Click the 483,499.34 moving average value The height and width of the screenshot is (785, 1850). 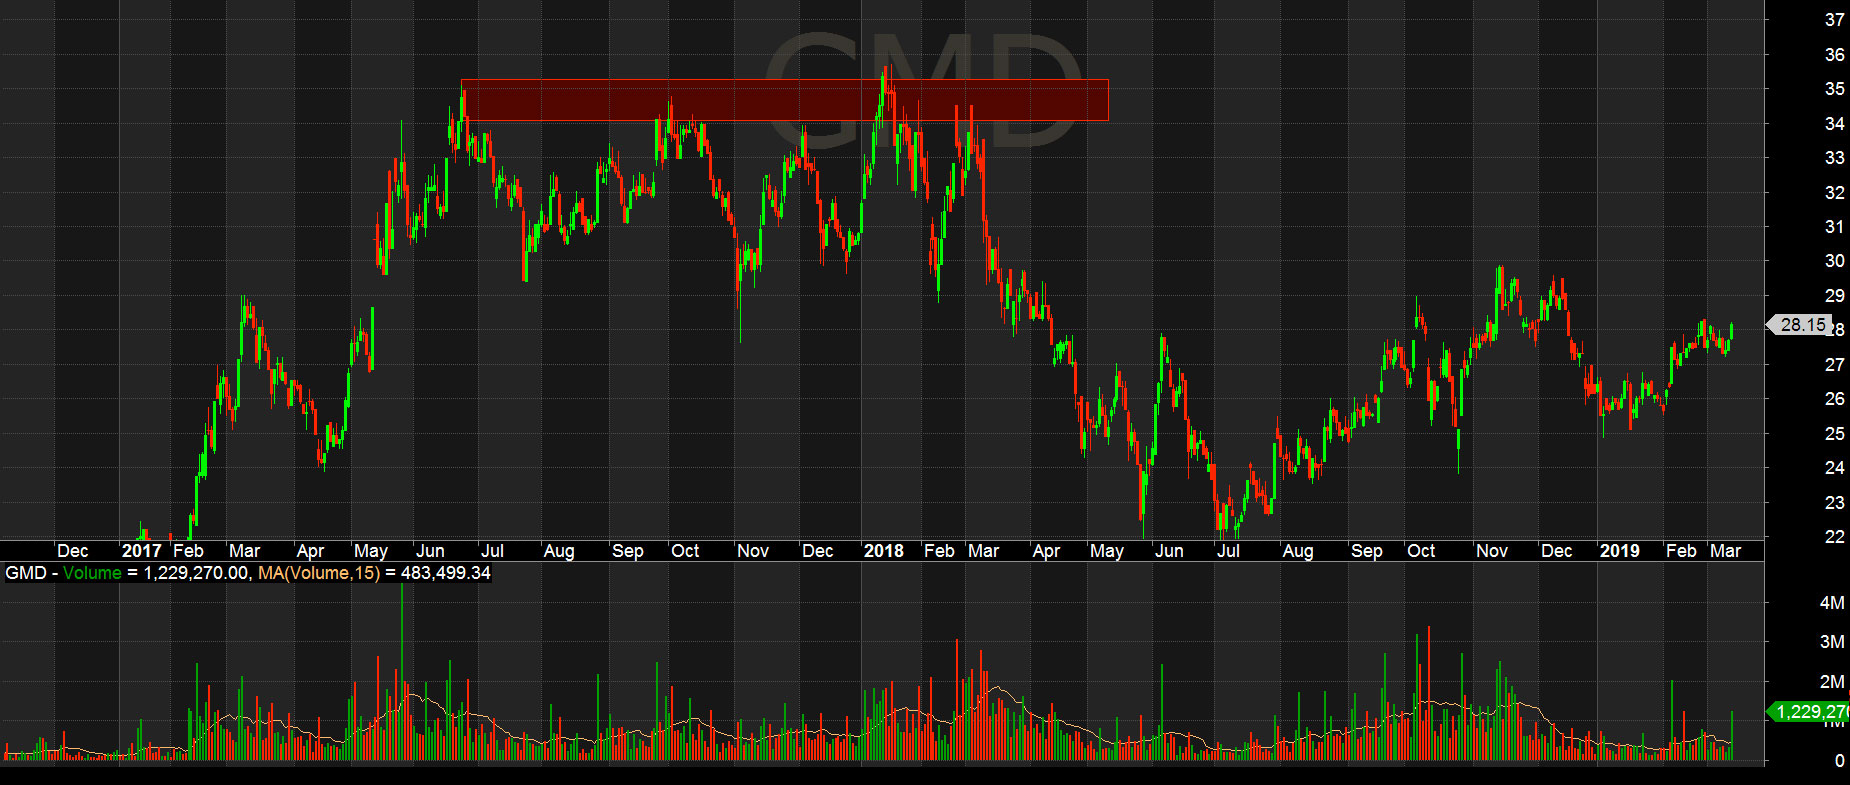(x=445, y=573)
